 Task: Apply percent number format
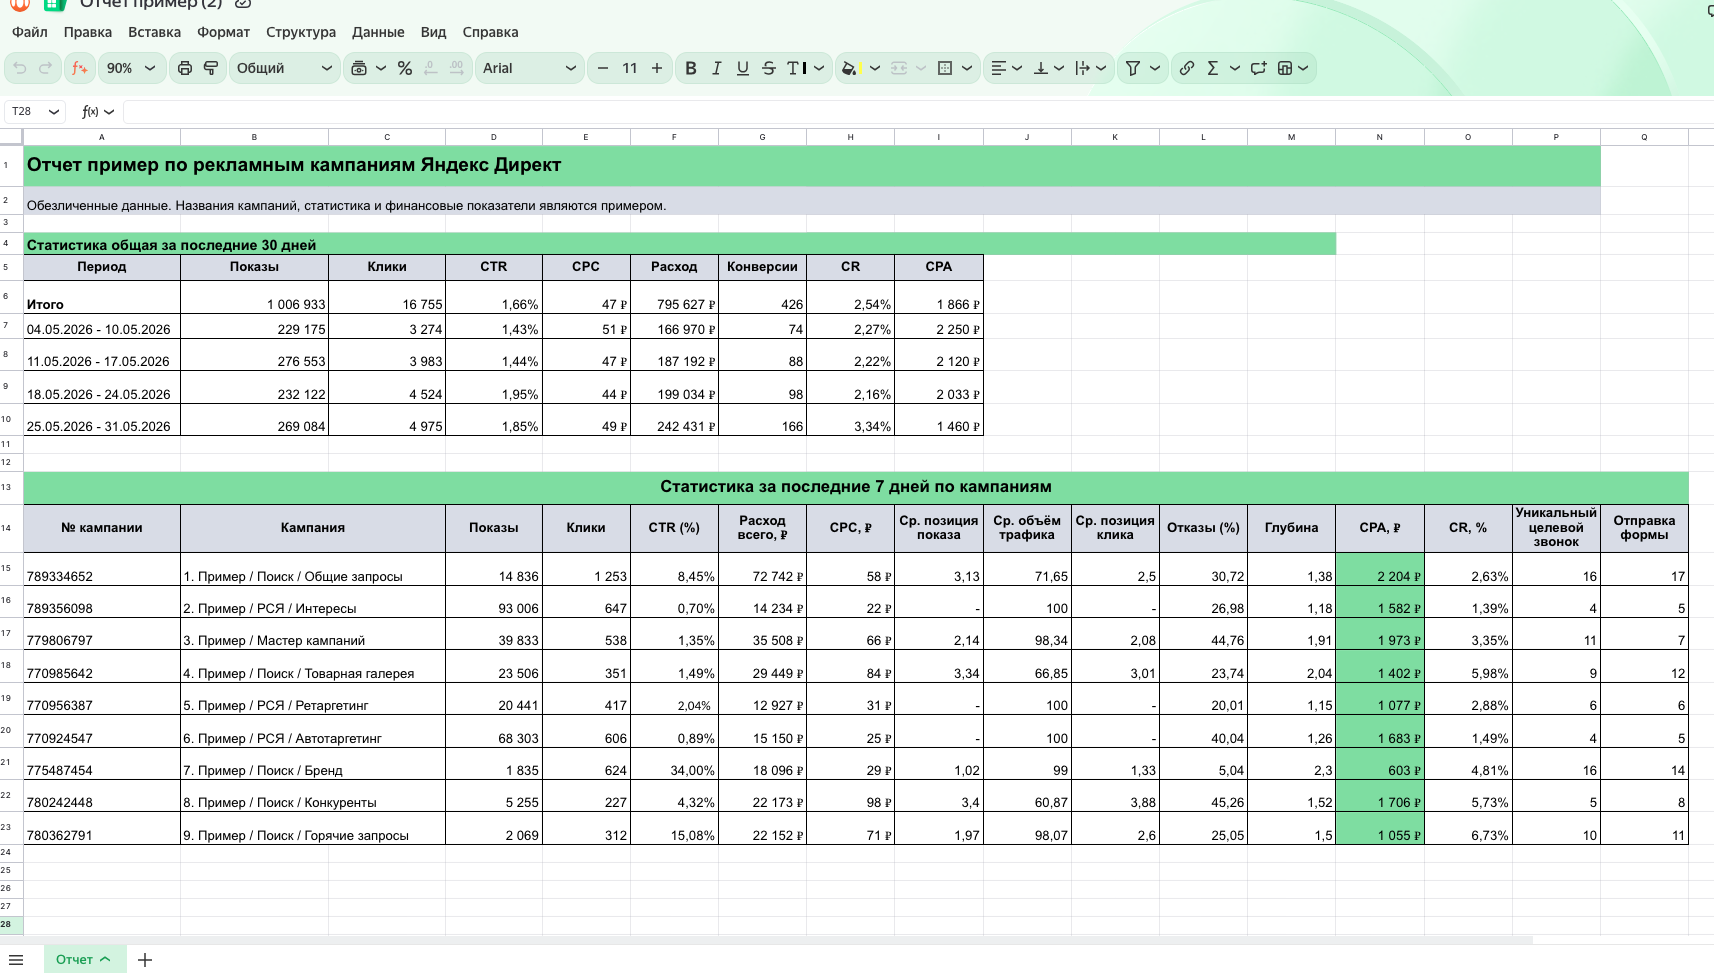click(405, 68)
